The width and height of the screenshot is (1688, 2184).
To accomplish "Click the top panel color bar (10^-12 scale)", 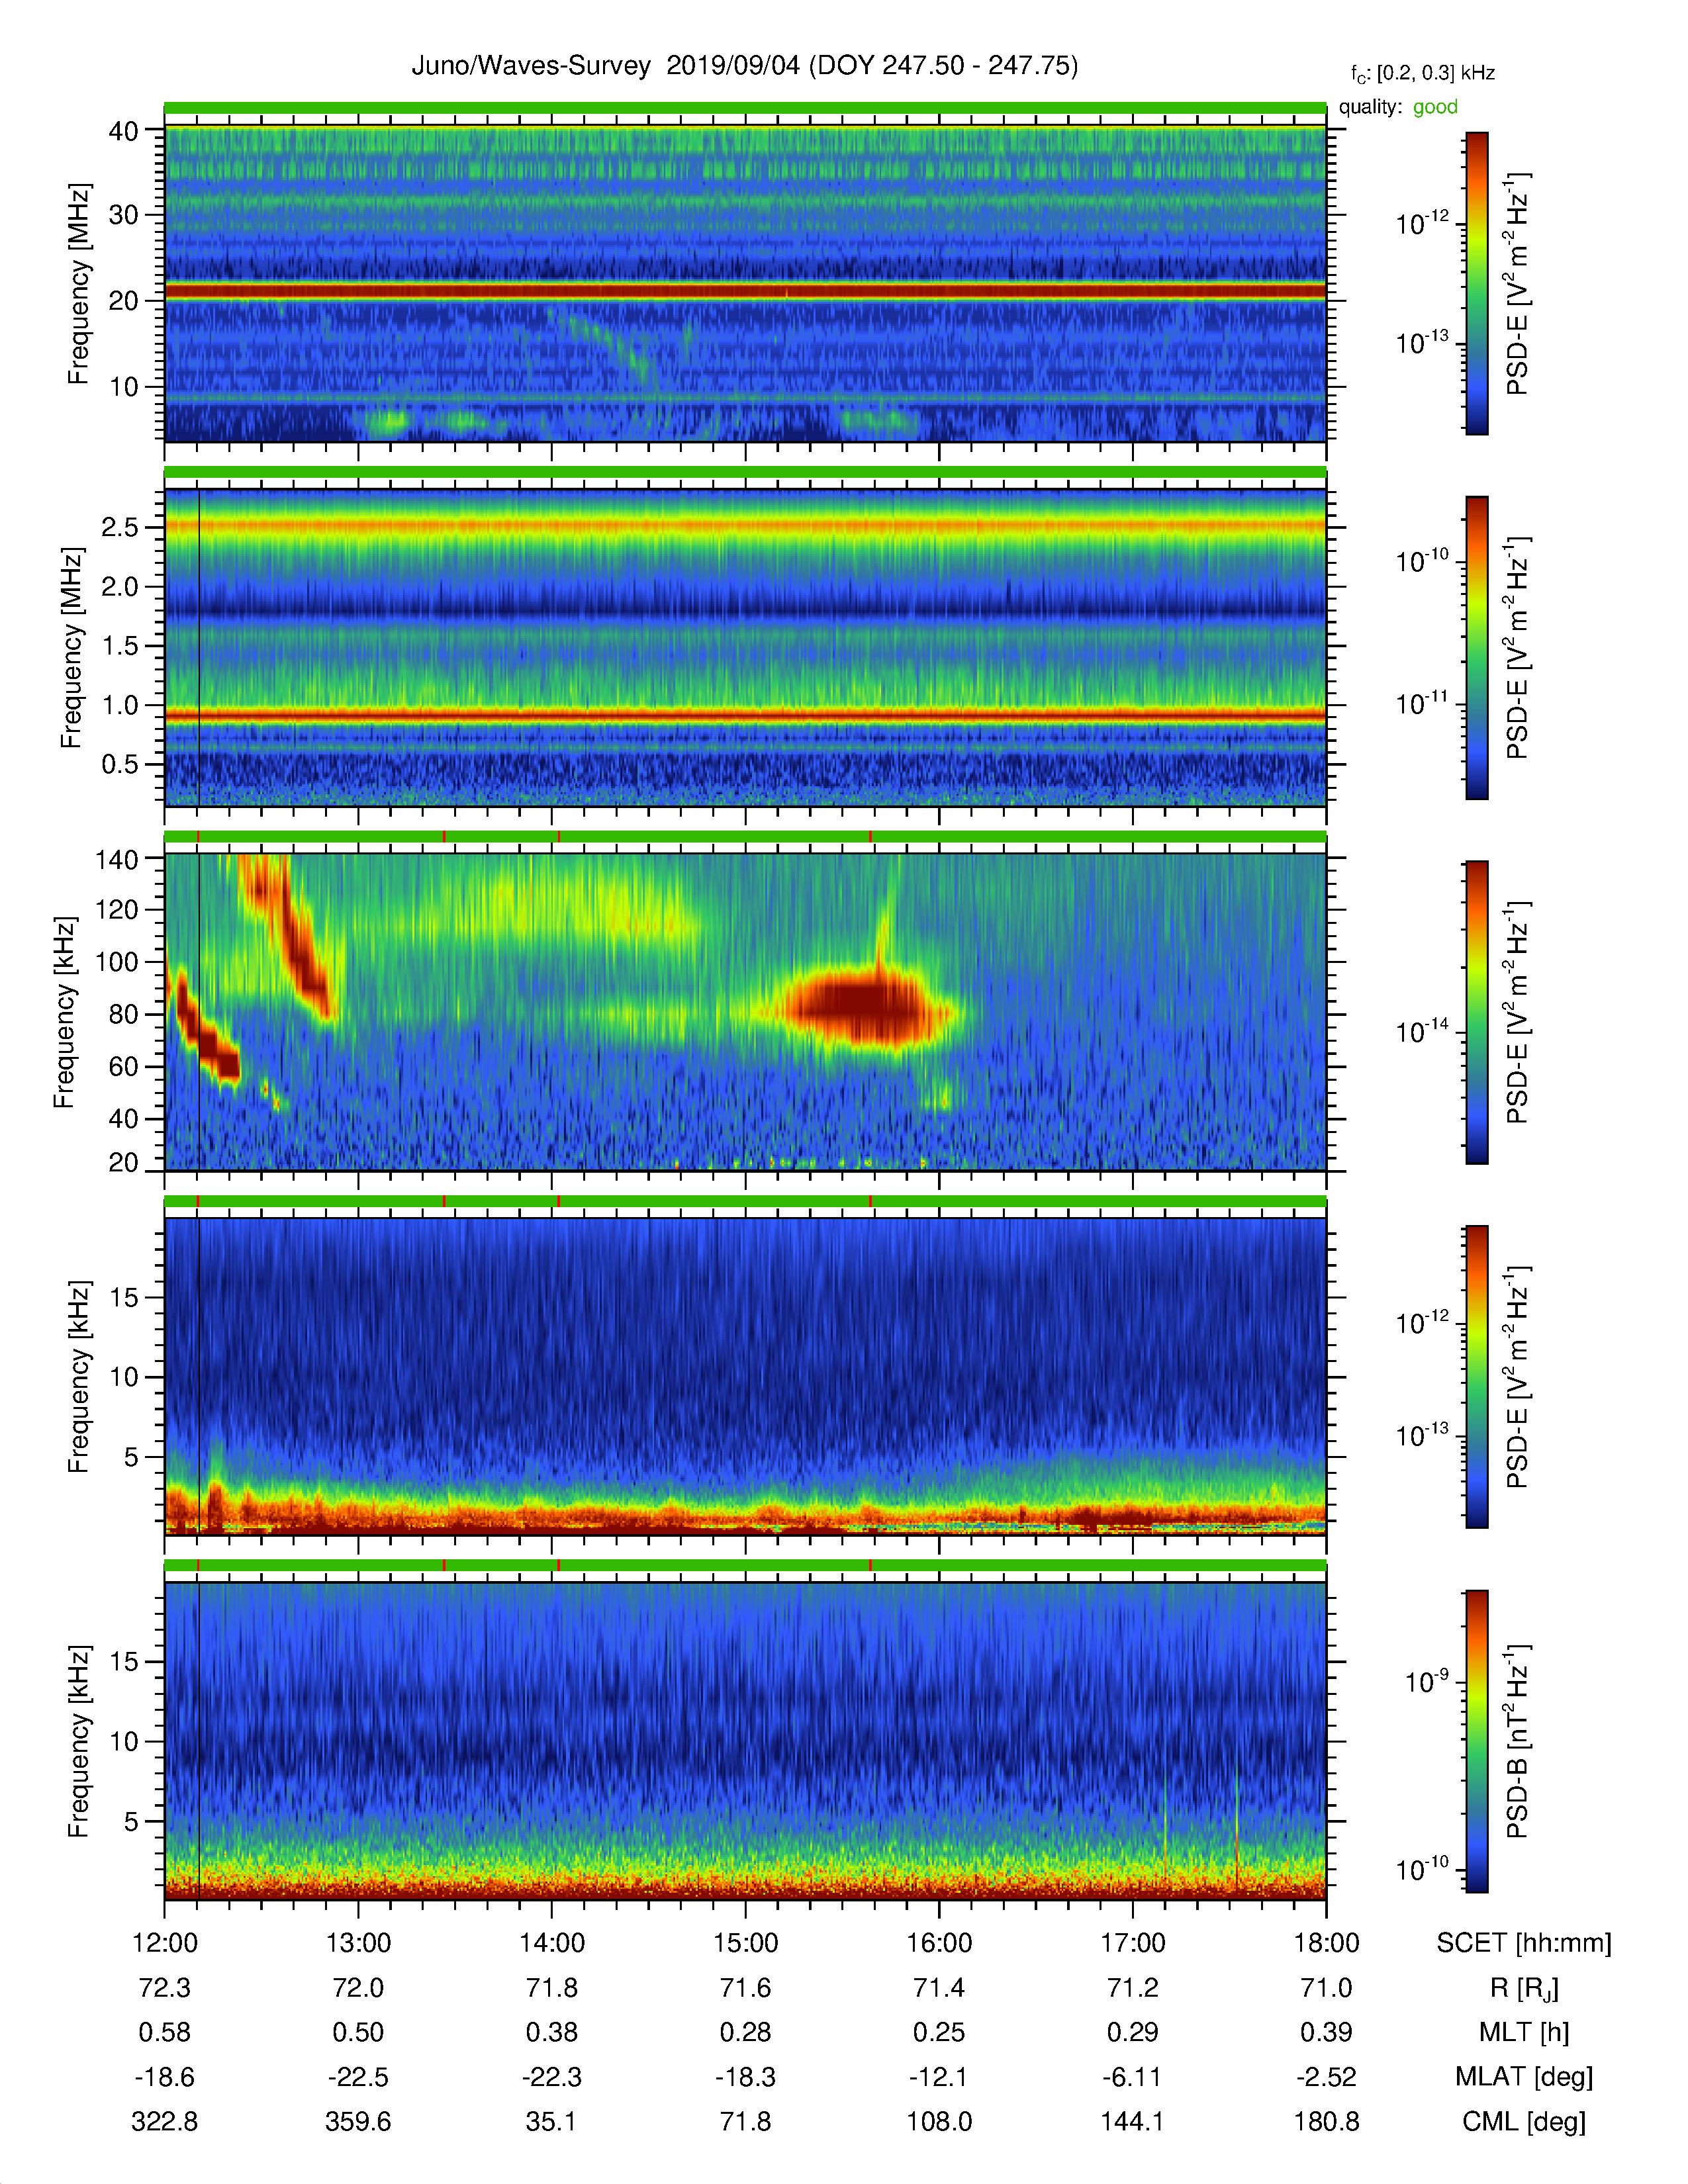I will click(x=1477, y=283).
